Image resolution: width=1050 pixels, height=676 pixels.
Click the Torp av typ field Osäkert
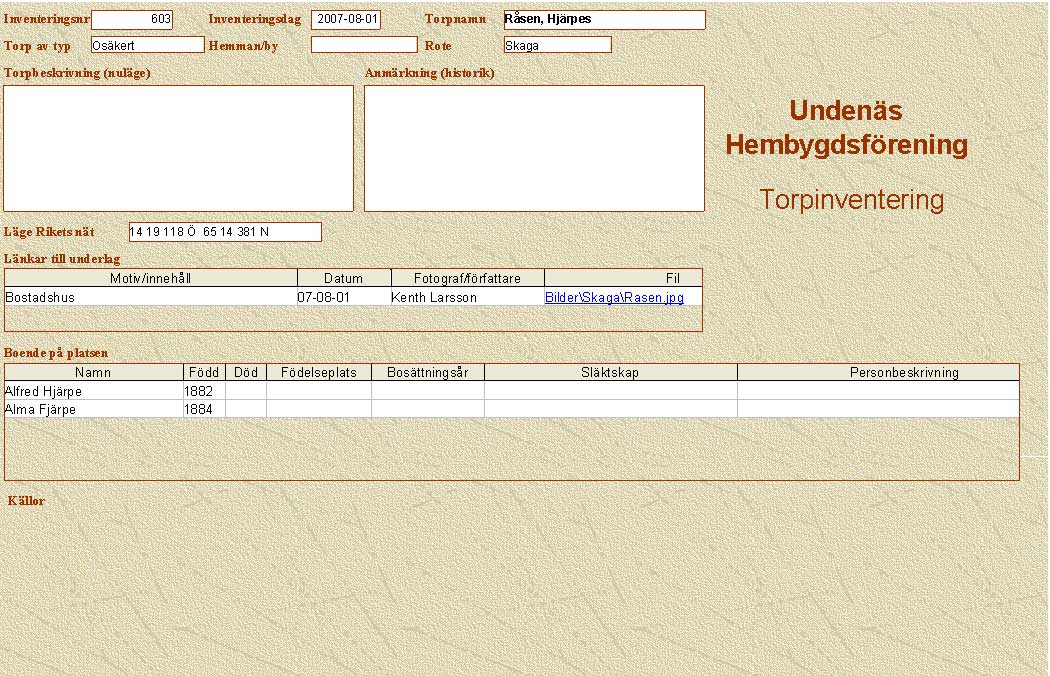(x=147, y=45)
